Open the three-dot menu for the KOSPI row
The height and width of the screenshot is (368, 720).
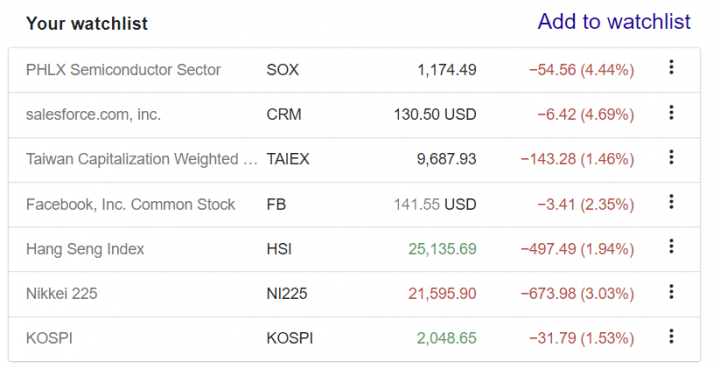(671, 336)
